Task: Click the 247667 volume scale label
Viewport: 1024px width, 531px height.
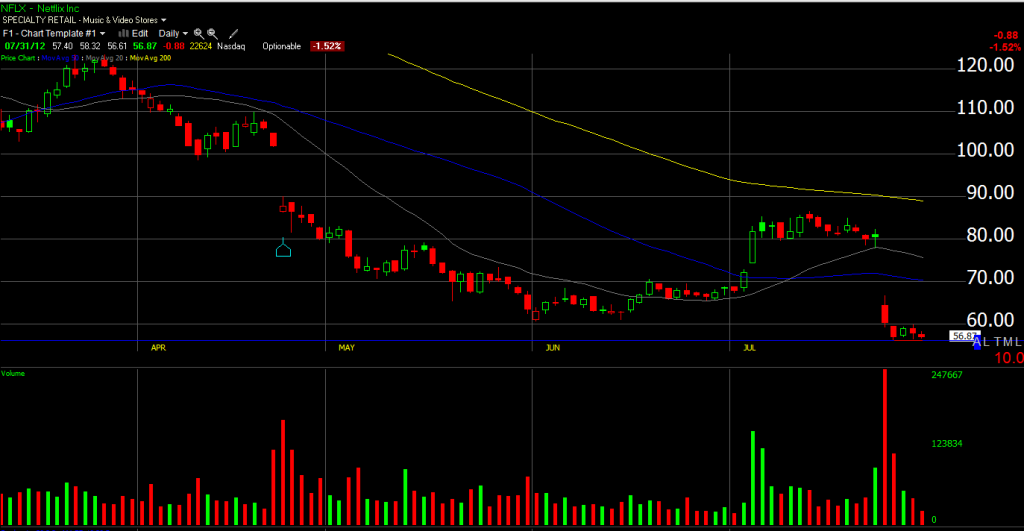Action: (x=947, y=375)
